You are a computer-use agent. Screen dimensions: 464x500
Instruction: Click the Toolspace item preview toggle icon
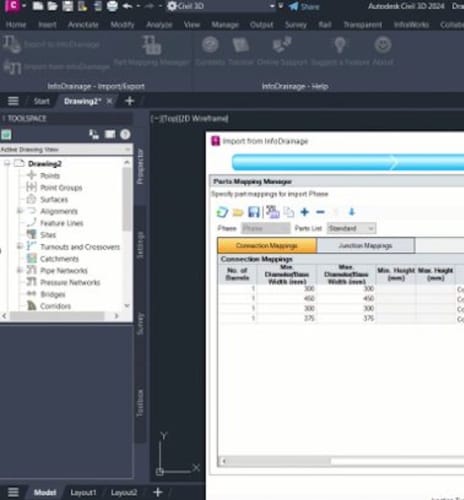coord(94,134)
